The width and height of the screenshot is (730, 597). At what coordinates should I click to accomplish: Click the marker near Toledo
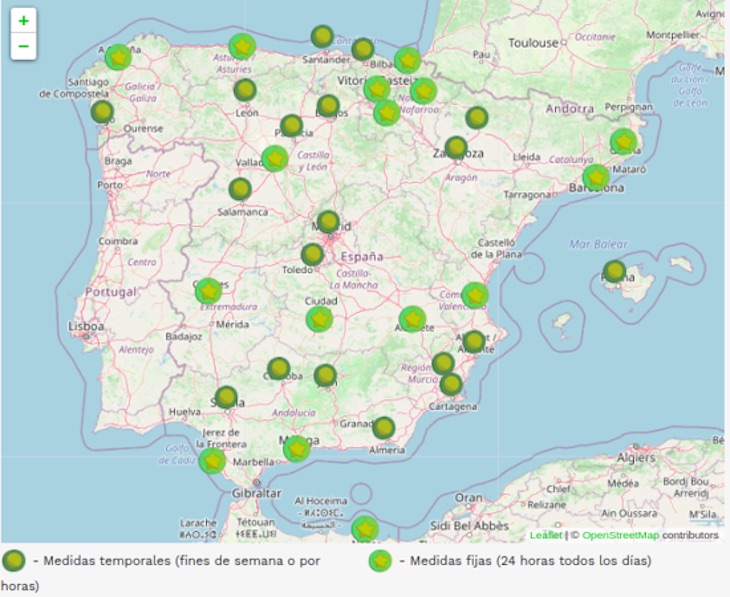pyautogui.click(x=313, y=254)
